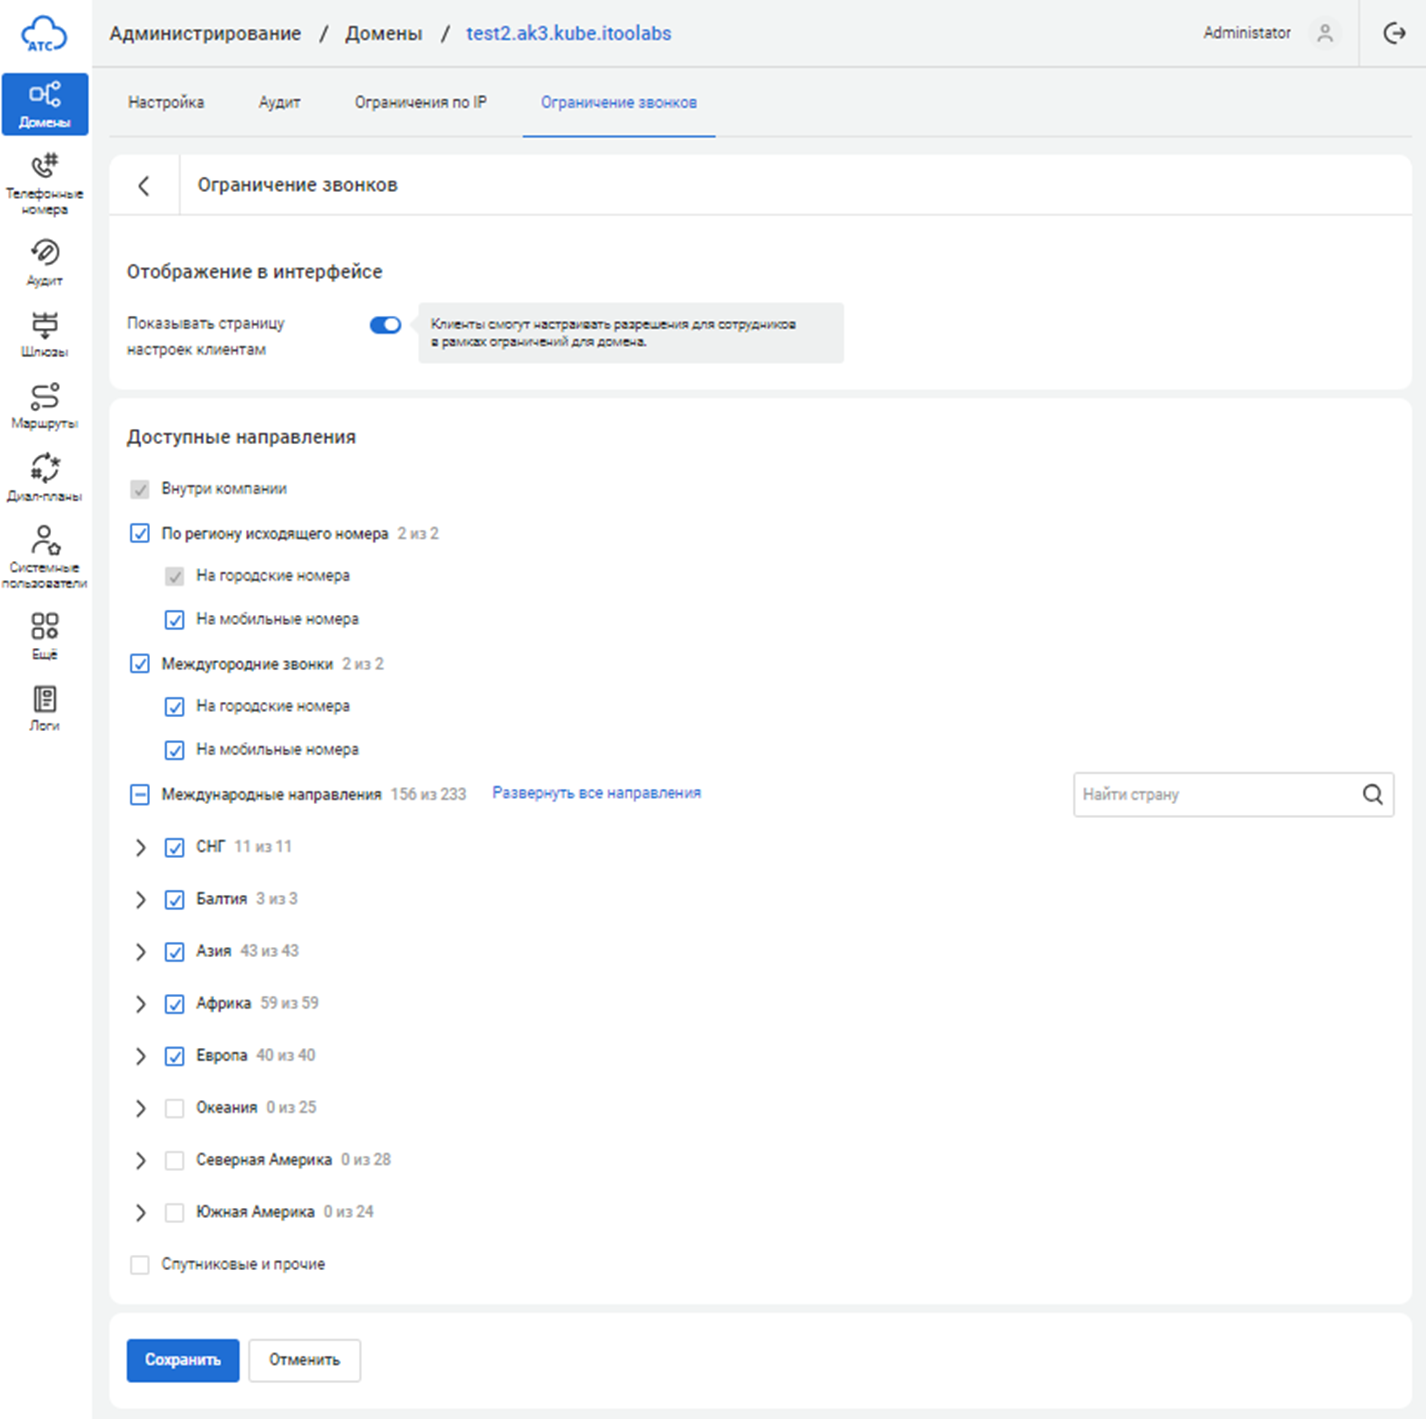Open the Логи sidebar icon

point(45,708)
